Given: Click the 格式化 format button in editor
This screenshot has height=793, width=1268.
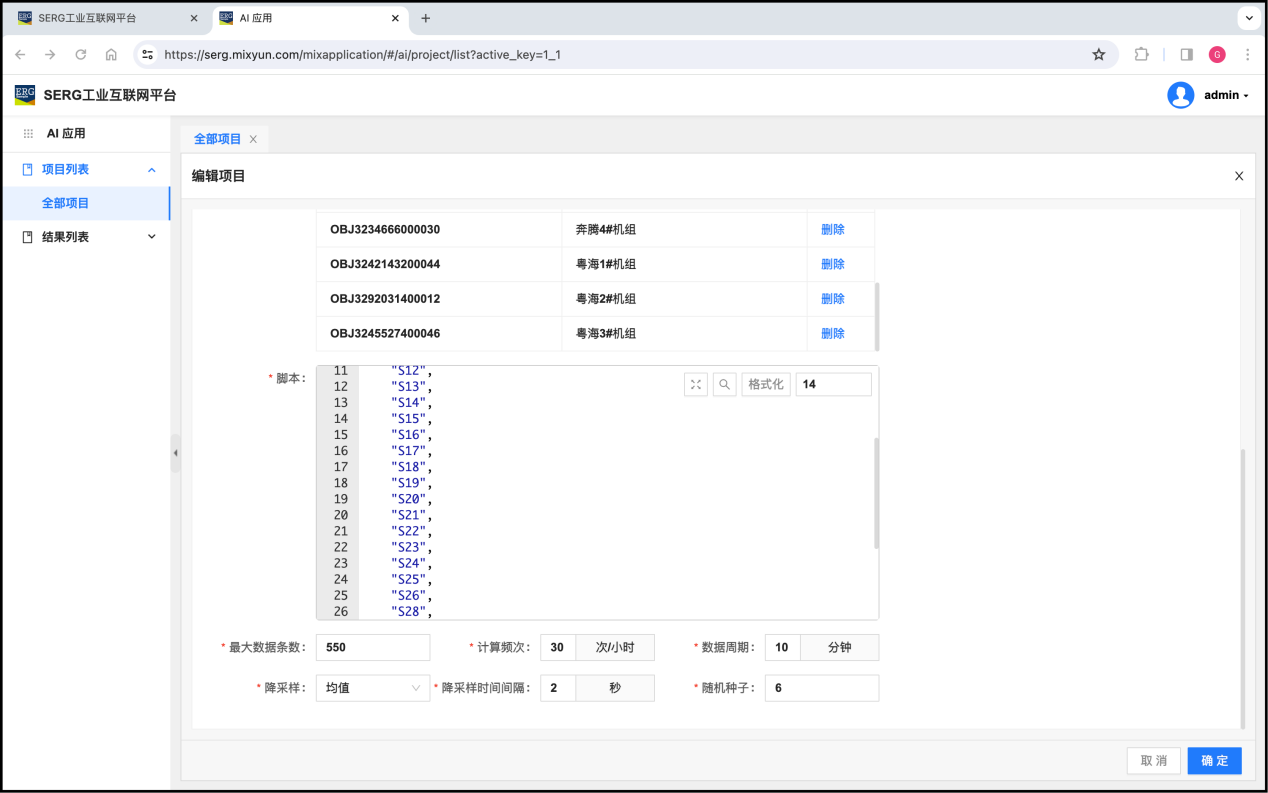Looking at the screenshot, I should point(766,384).
